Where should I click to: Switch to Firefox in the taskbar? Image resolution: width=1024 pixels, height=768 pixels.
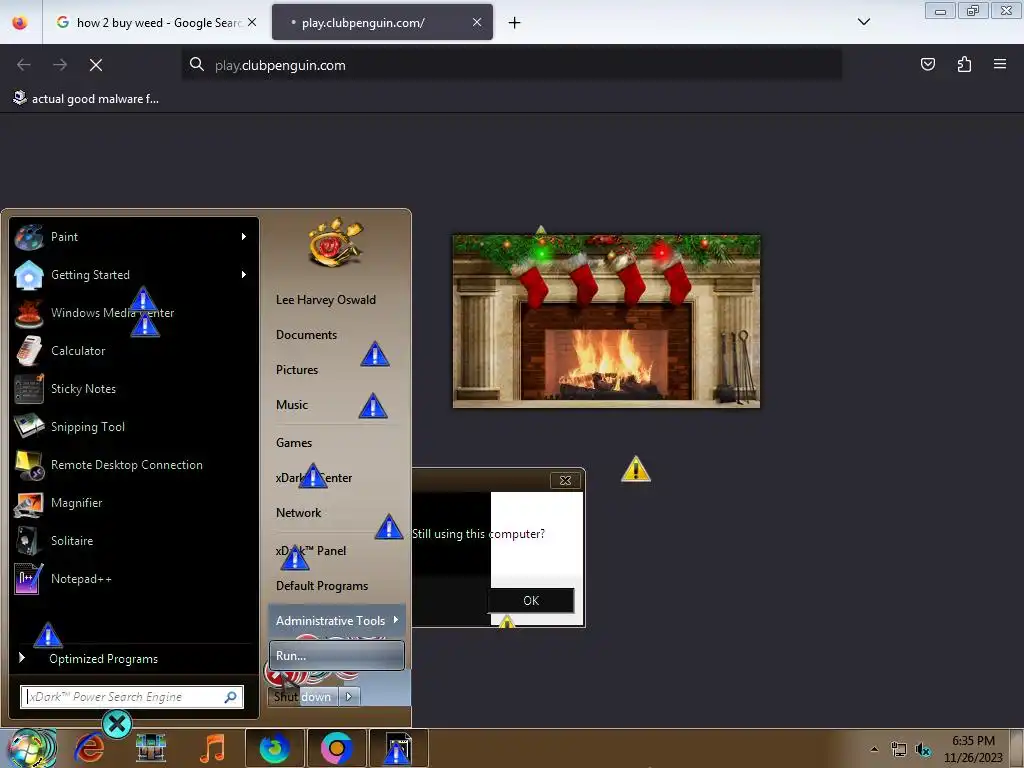274,748
